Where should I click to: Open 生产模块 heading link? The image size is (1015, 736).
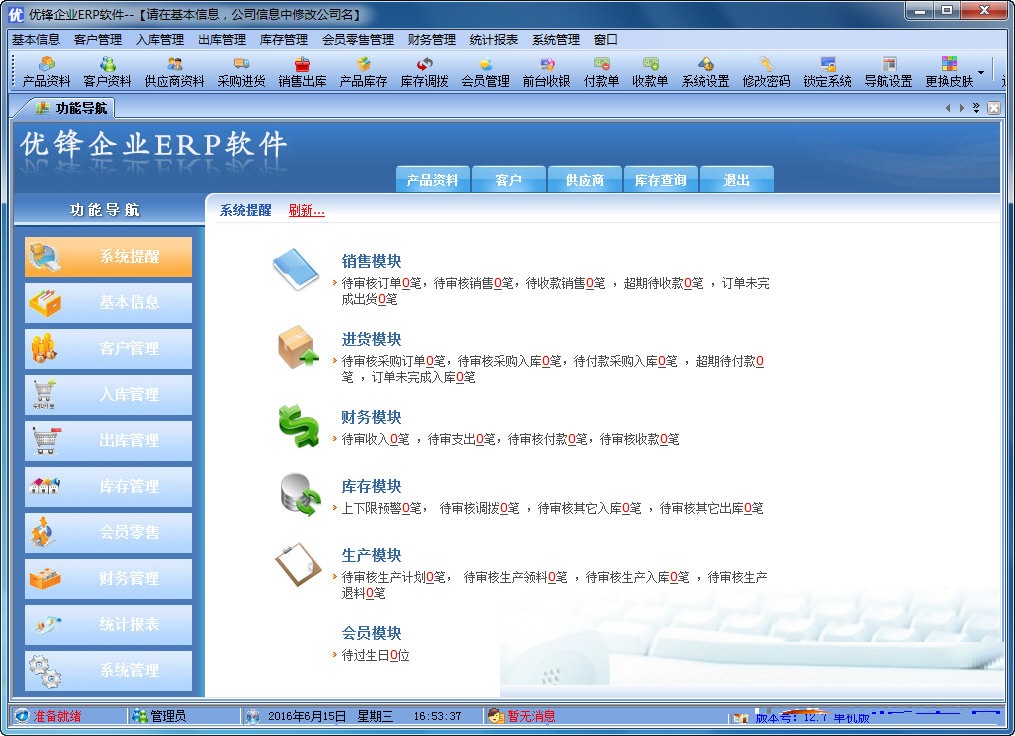372,555
